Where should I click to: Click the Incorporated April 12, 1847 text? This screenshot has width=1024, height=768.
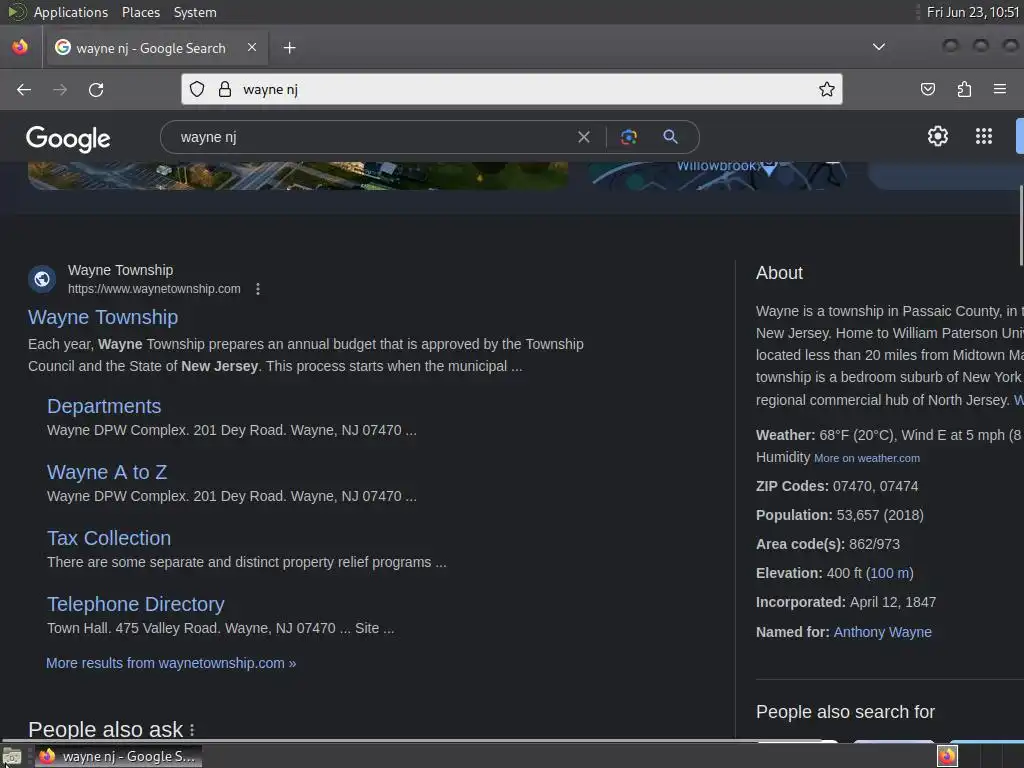[846, 602]
